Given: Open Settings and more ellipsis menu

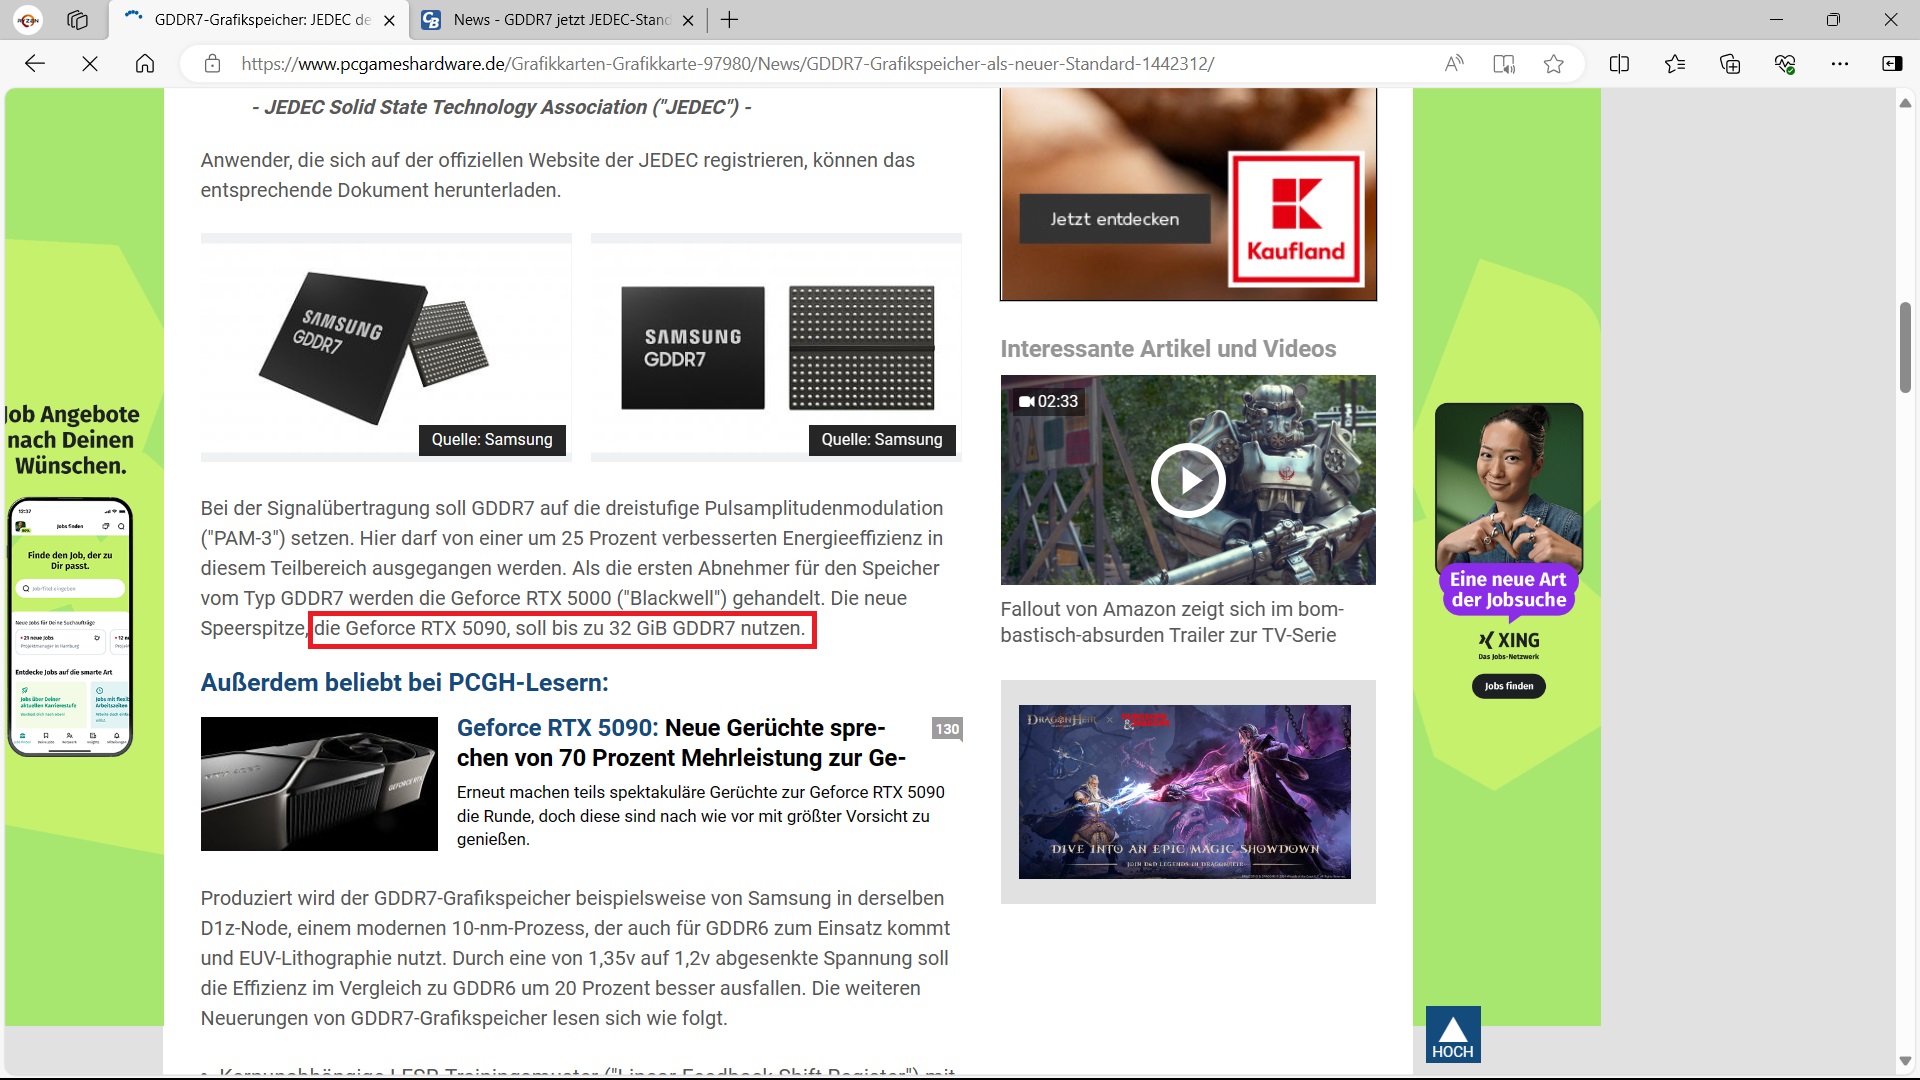Looking at the screenshot, I should [1840, 64].
